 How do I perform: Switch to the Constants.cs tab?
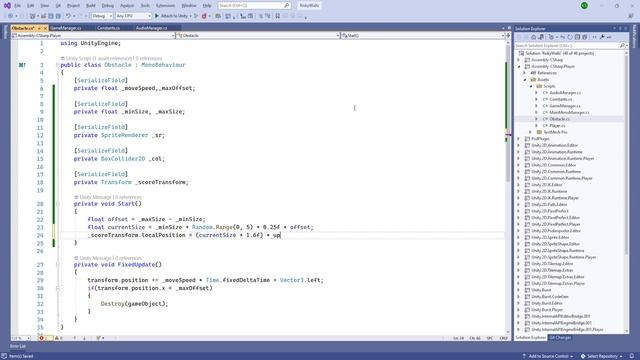108,28
